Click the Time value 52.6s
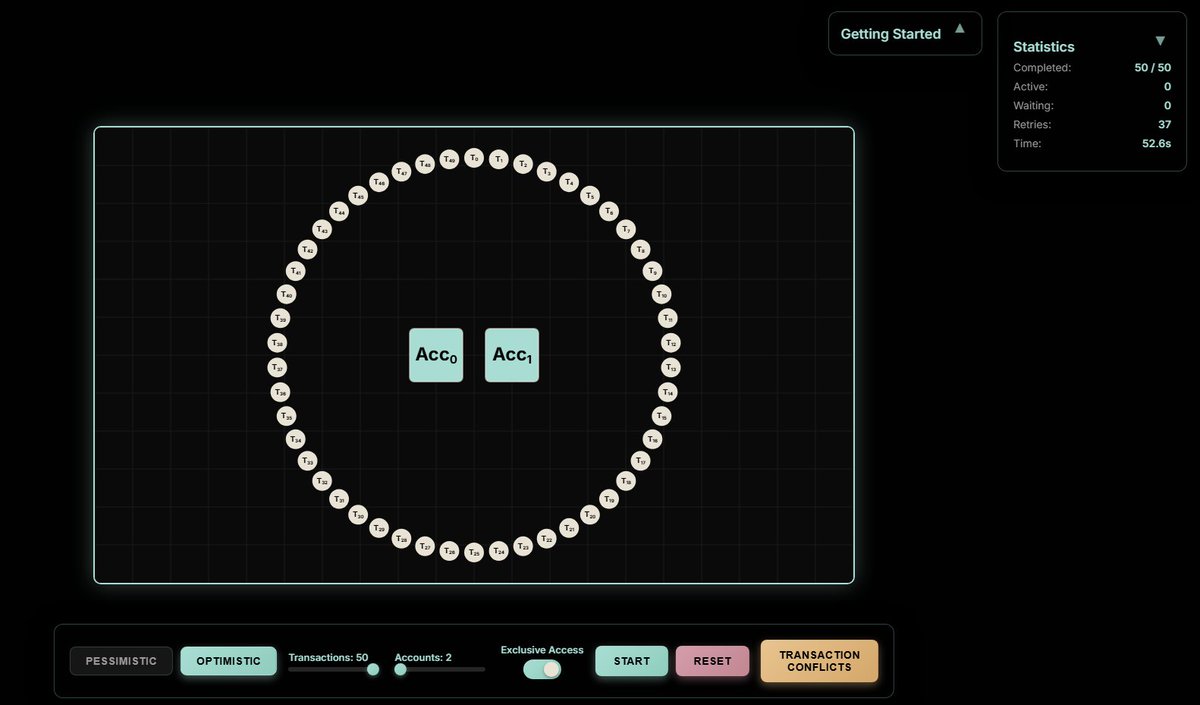The image size is (1200, 705). [x=1155, y=144]
